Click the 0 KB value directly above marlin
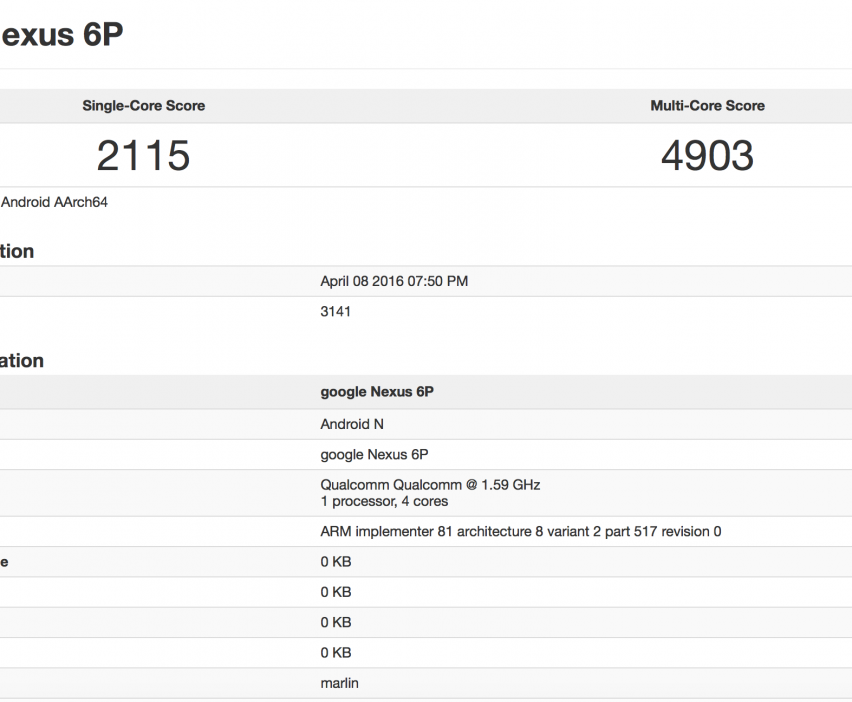Screen dimensions: 852x702 coord(335,653)
